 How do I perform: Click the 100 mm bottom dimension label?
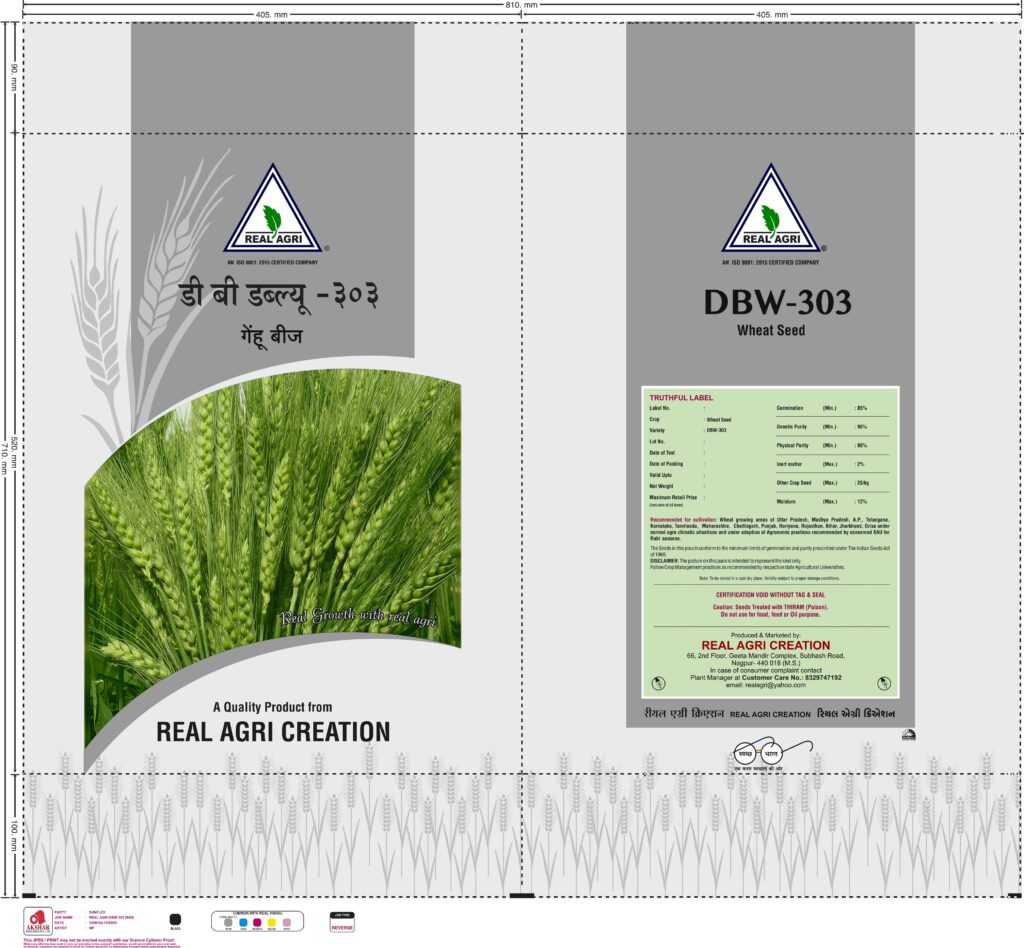[x=14, y=836]
